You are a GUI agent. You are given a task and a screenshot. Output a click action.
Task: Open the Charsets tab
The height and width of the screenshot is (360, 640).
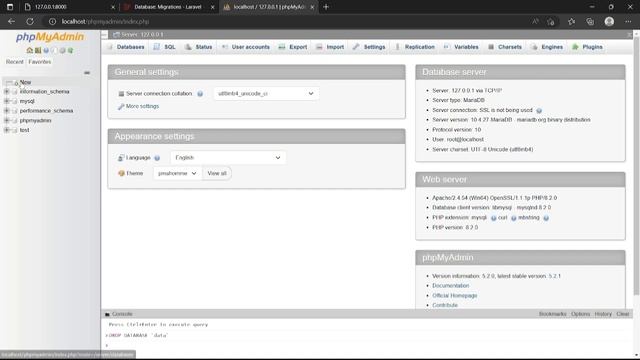click(505, 47)
